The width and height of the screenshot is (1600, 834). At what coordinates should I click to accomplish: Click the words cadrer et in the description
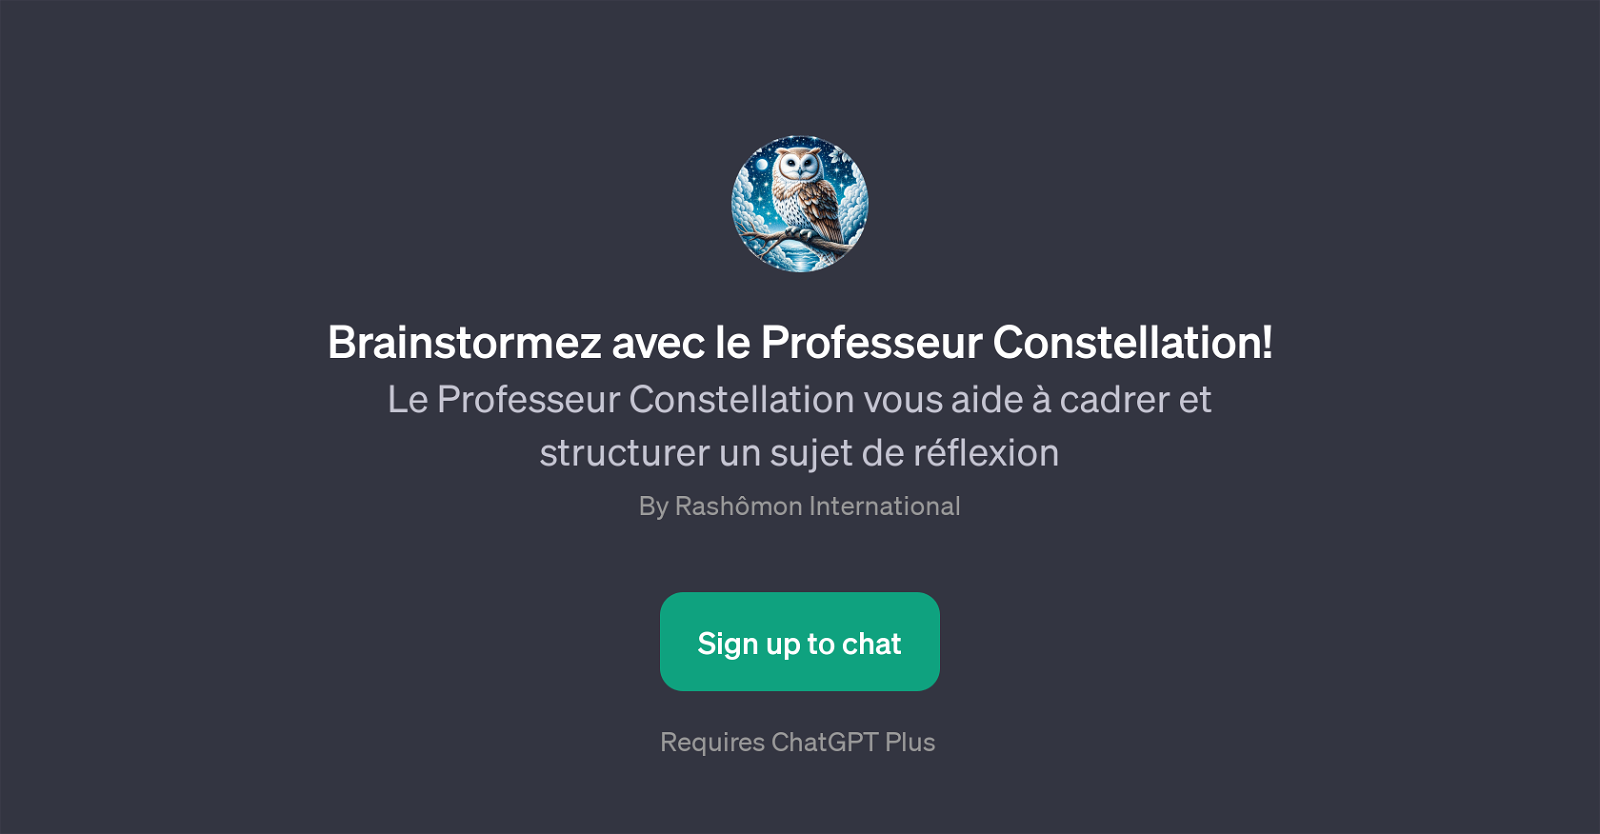point(1135,400)
